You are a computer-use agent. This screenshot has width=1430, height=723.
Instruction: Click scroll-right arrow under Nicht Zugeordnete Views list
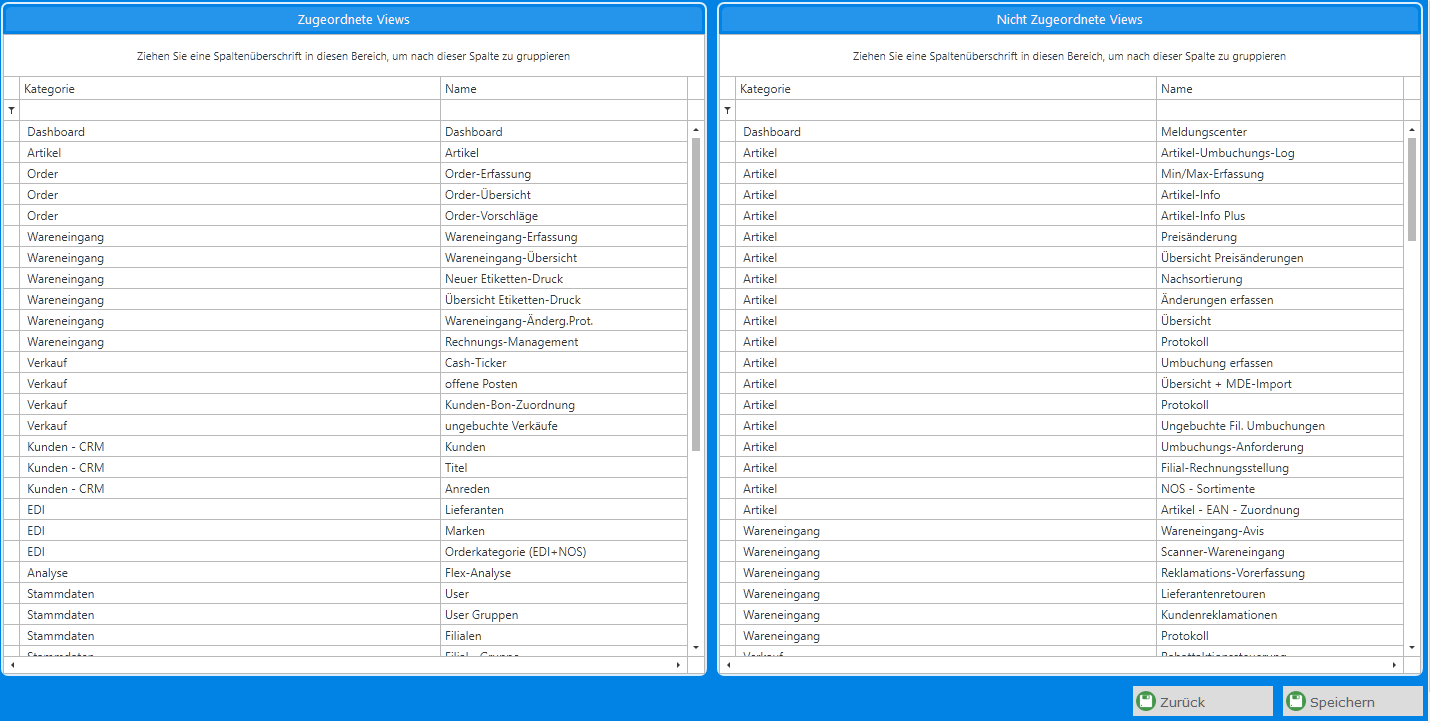[1394, 664]
